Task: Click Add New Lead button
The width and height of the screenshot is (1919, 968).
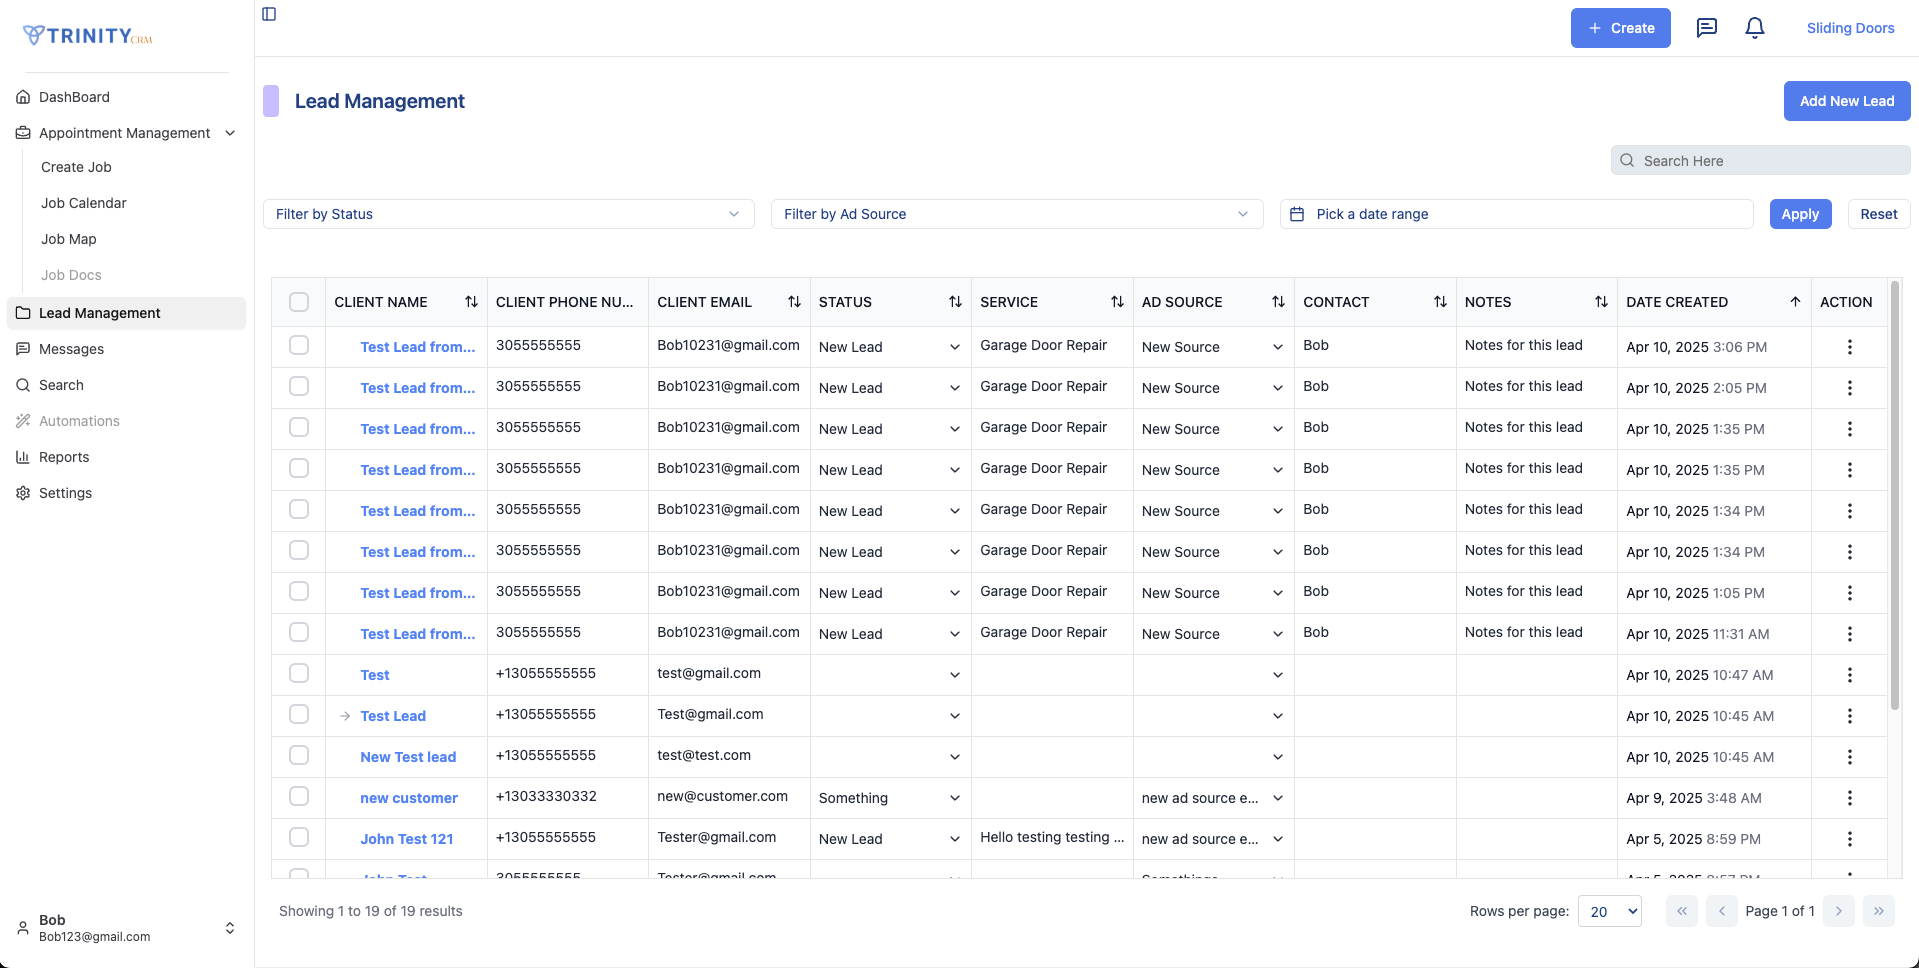Action: pos(1846,101)
